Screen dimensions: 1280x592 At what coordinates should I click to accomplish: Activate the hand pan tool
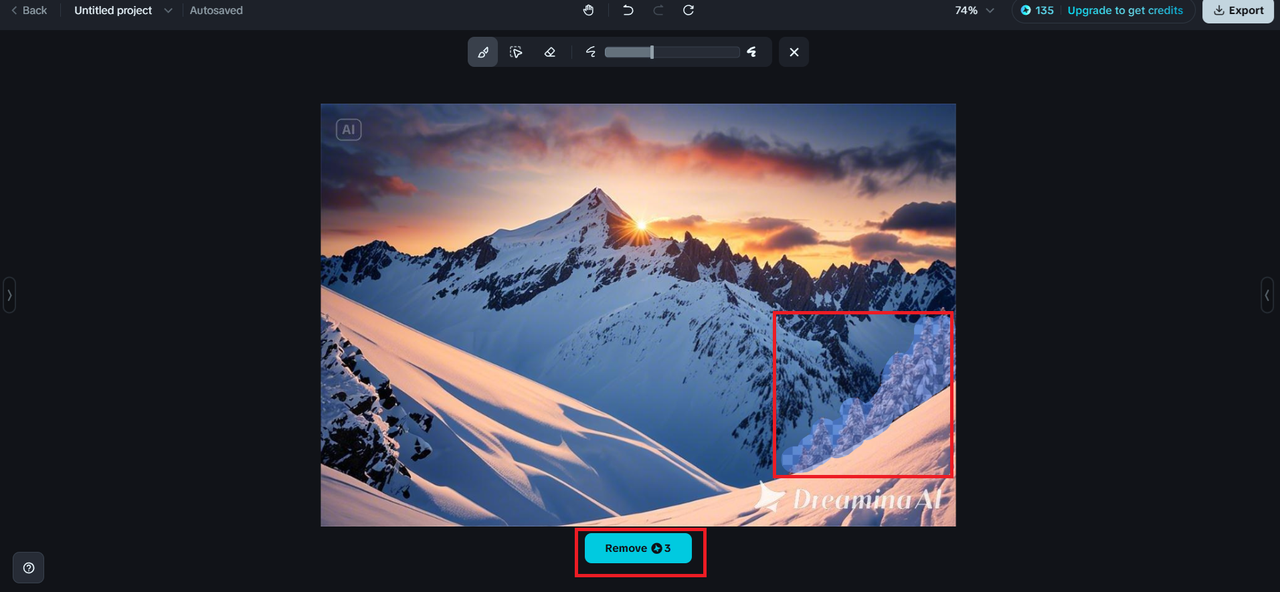[x=589, y=10]
